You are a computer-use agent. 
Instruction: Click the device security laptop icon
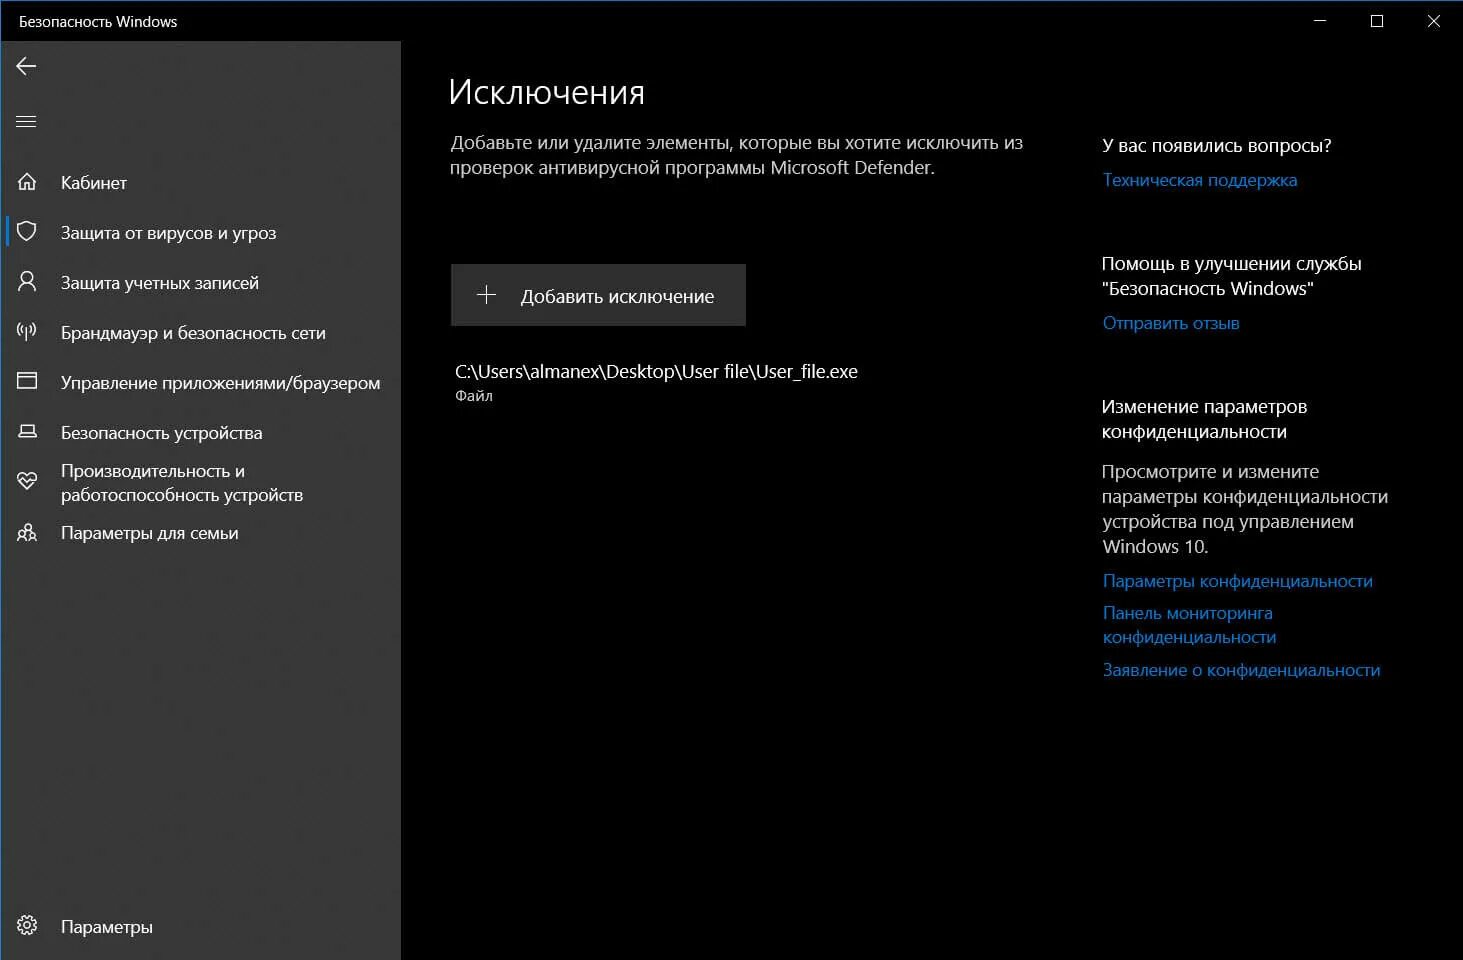pos(27,432)
